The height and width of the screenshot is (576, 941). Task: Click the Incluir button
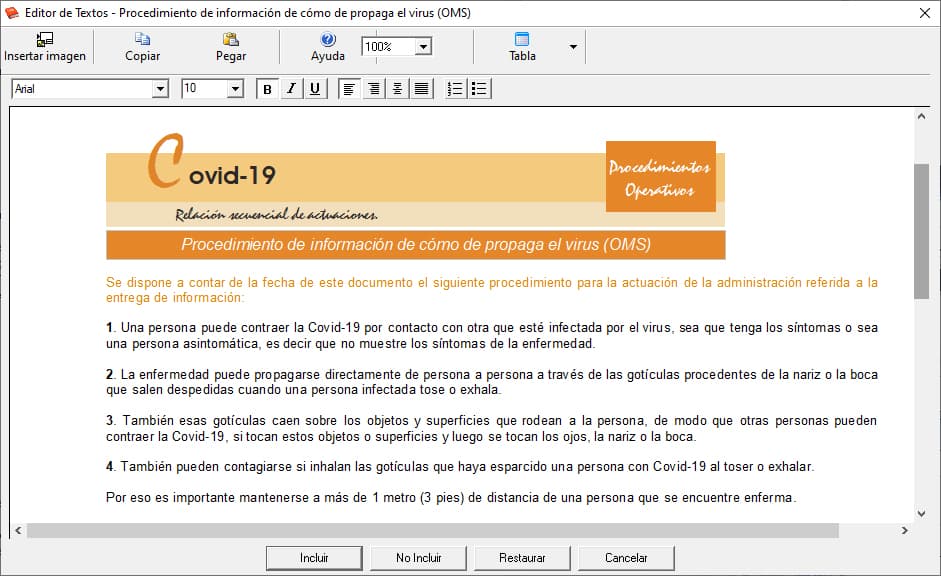tap(314, 558)
